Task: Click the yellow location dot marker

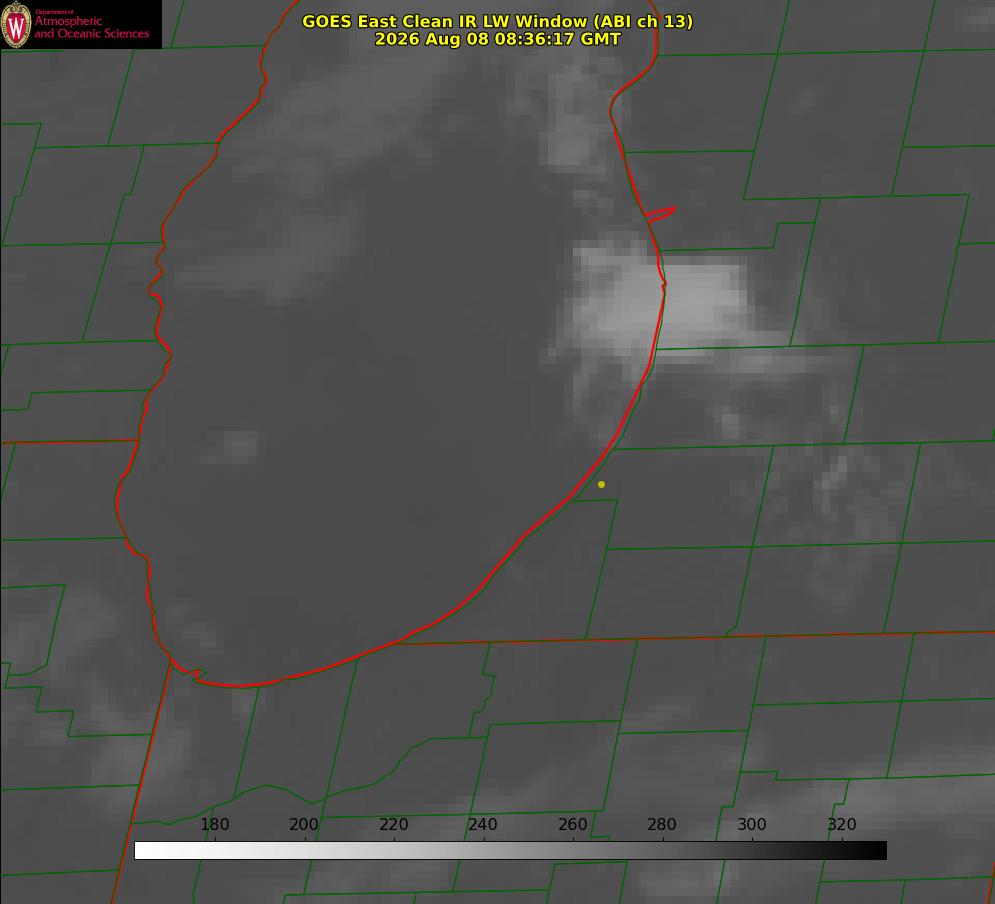Action: [601, 484]
